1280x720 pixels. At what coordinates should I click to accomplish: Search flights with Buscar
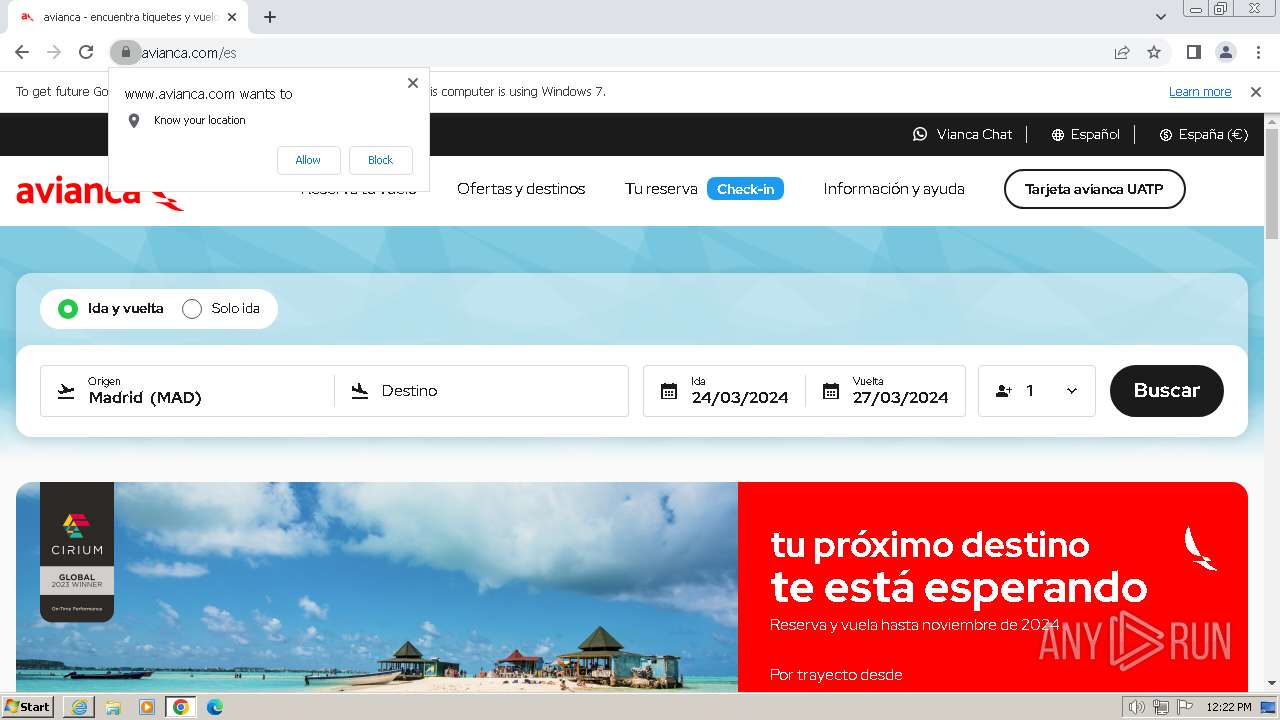coord(1167,390)
